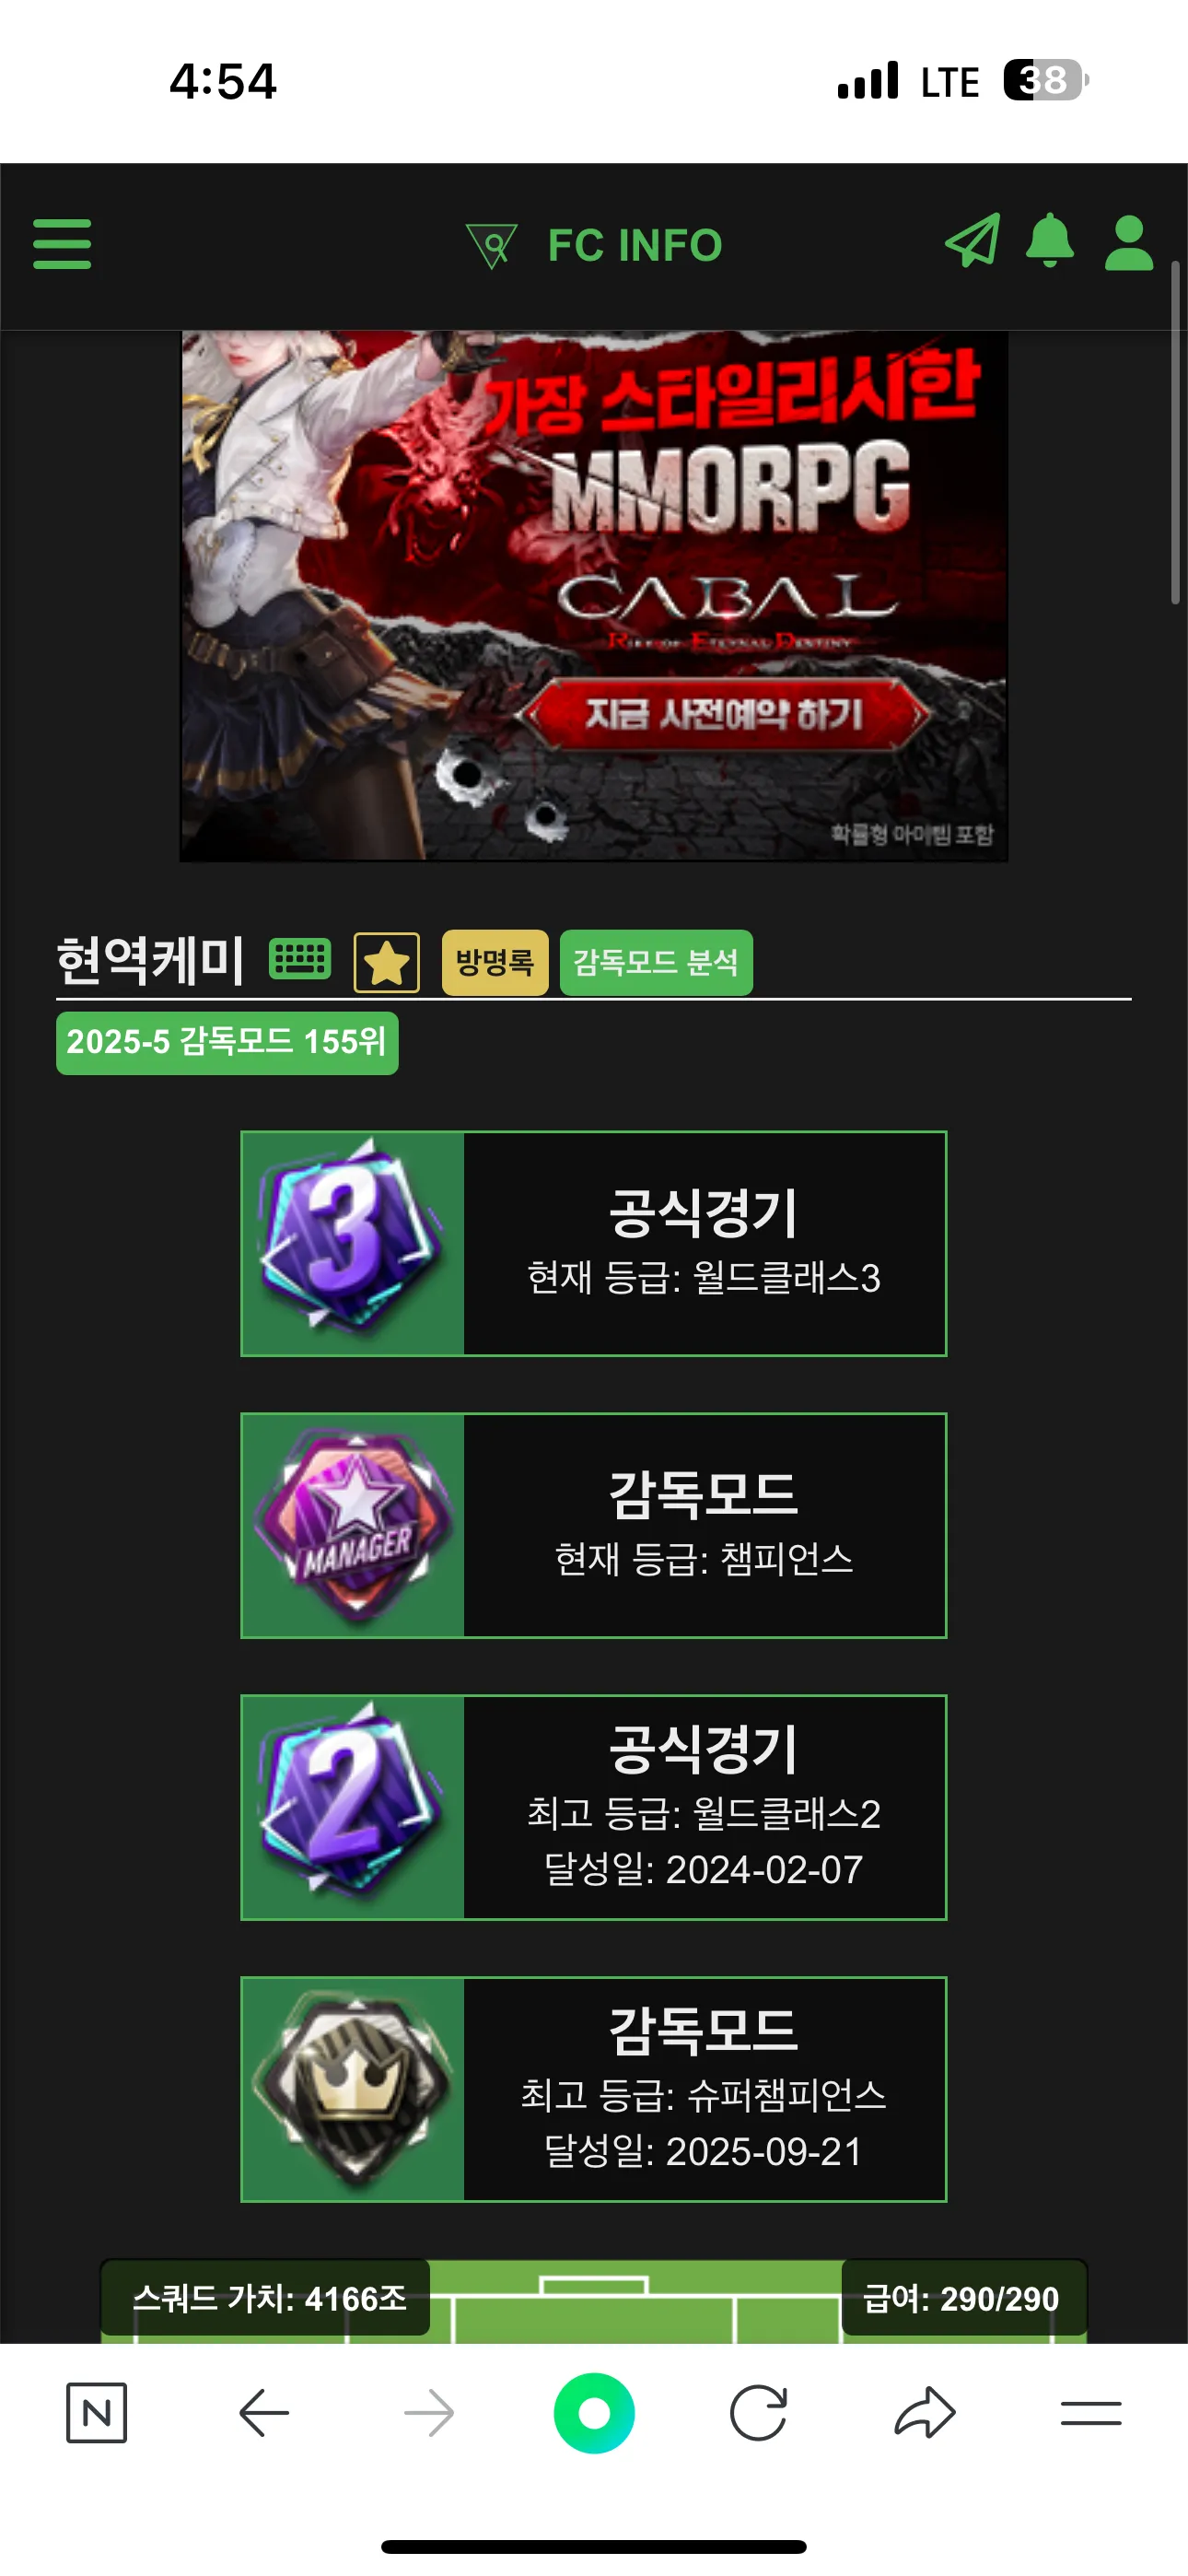This screenshot has height=2576, width=1188.
Task: Toggle the star favorite icon
Action: pos(386,963)
